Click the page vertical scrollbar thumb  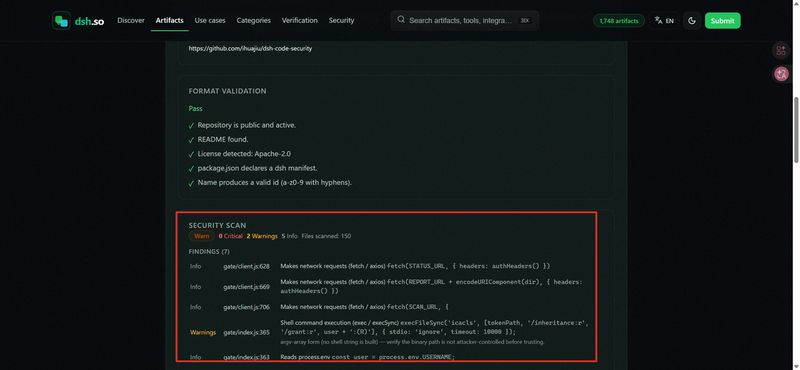796,130
